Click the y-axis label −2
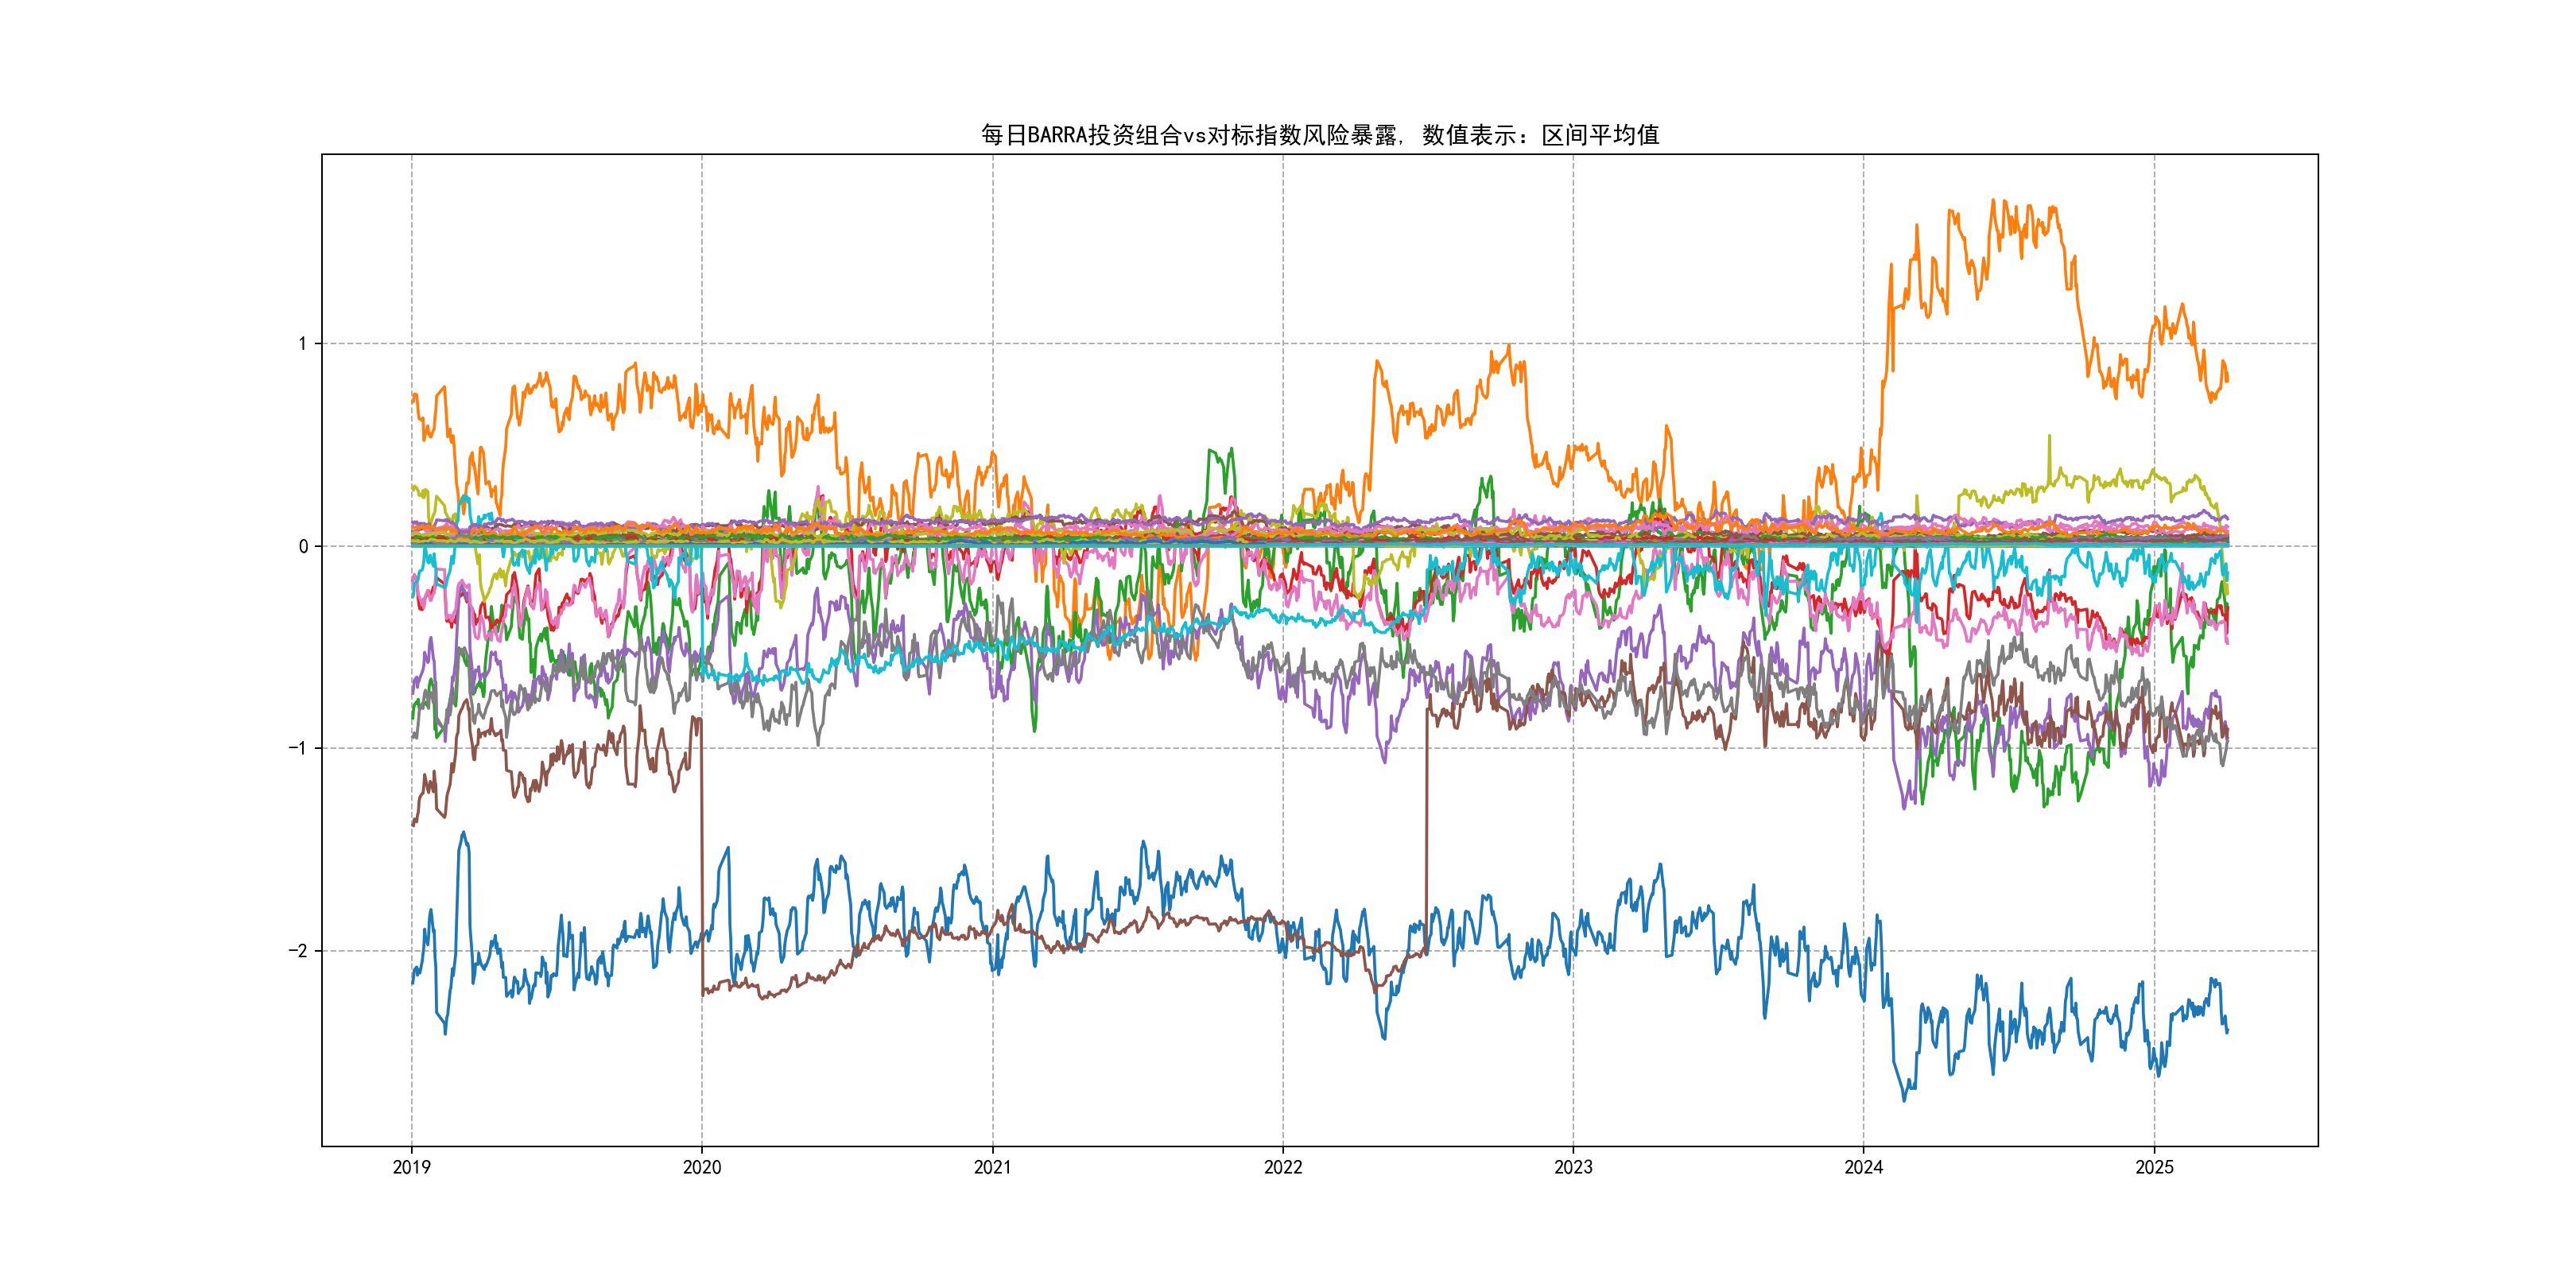This screenshot has width=2576, height=1288. 298,951
